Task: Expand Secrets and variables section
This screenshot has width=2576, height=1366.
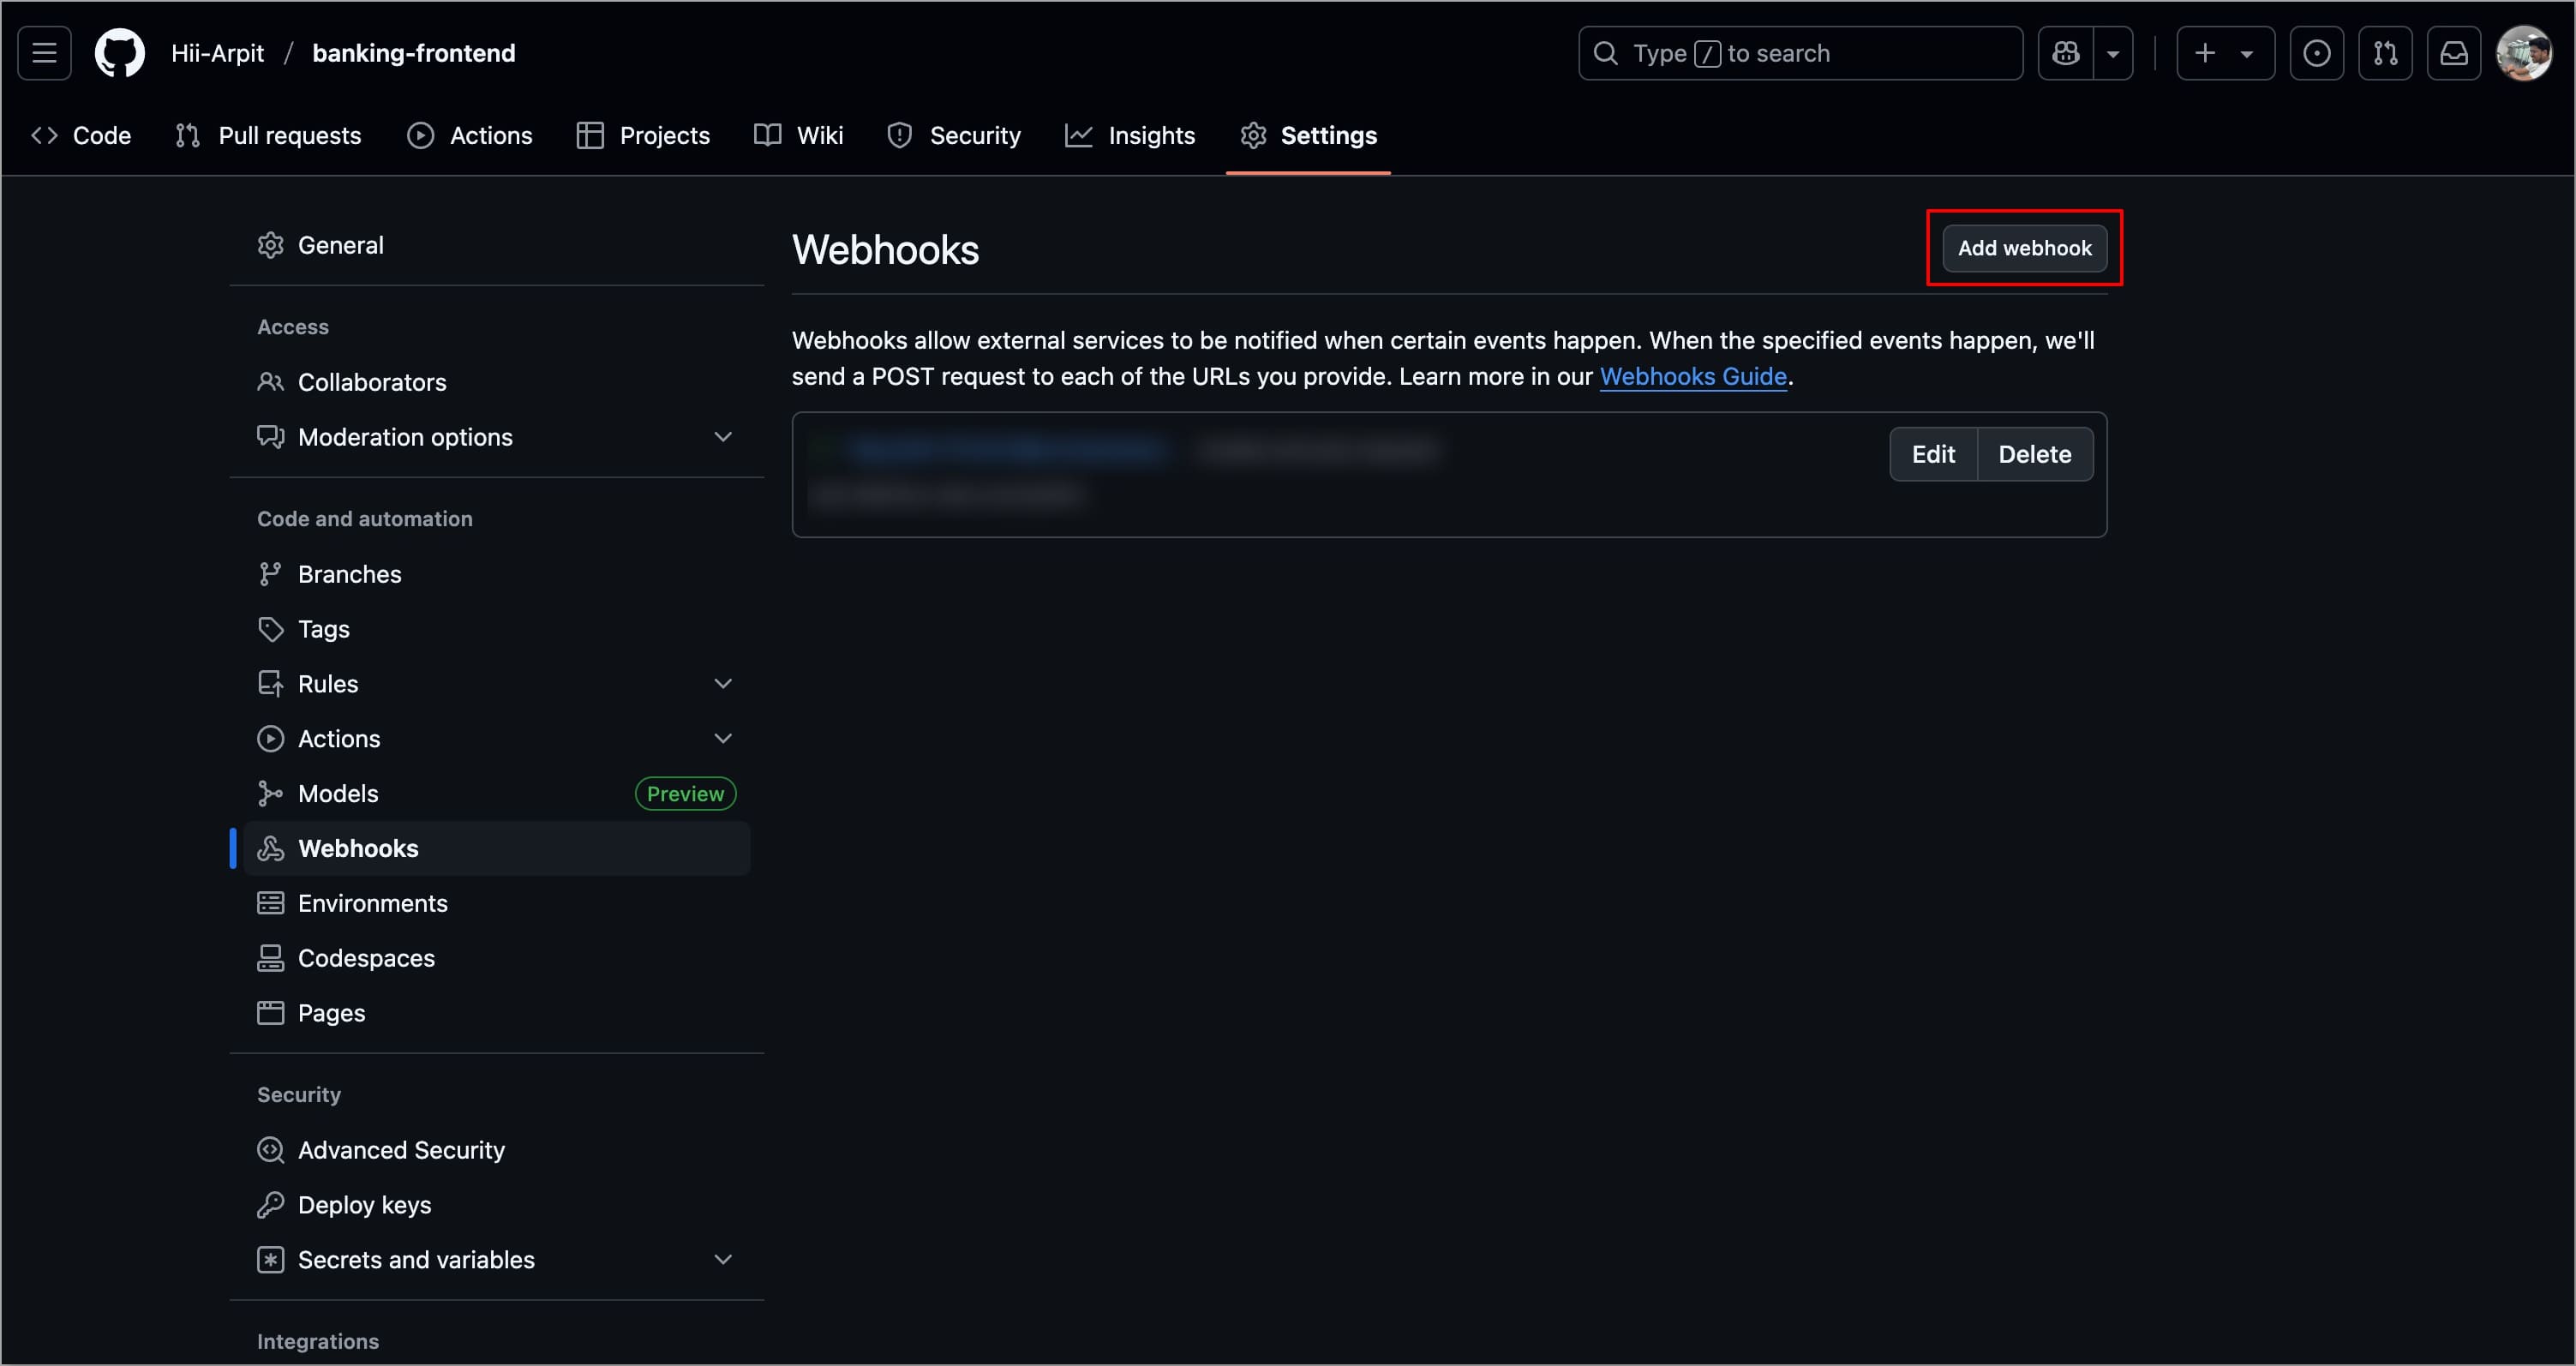Action: pyautogui.click(x=723, y=1260)
